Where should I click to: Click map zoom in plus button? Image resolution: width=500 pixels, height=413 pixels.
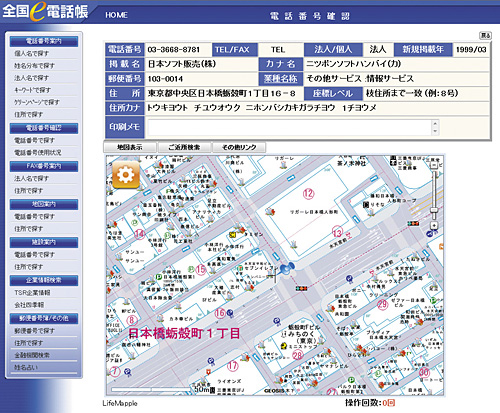click(434, 225)
